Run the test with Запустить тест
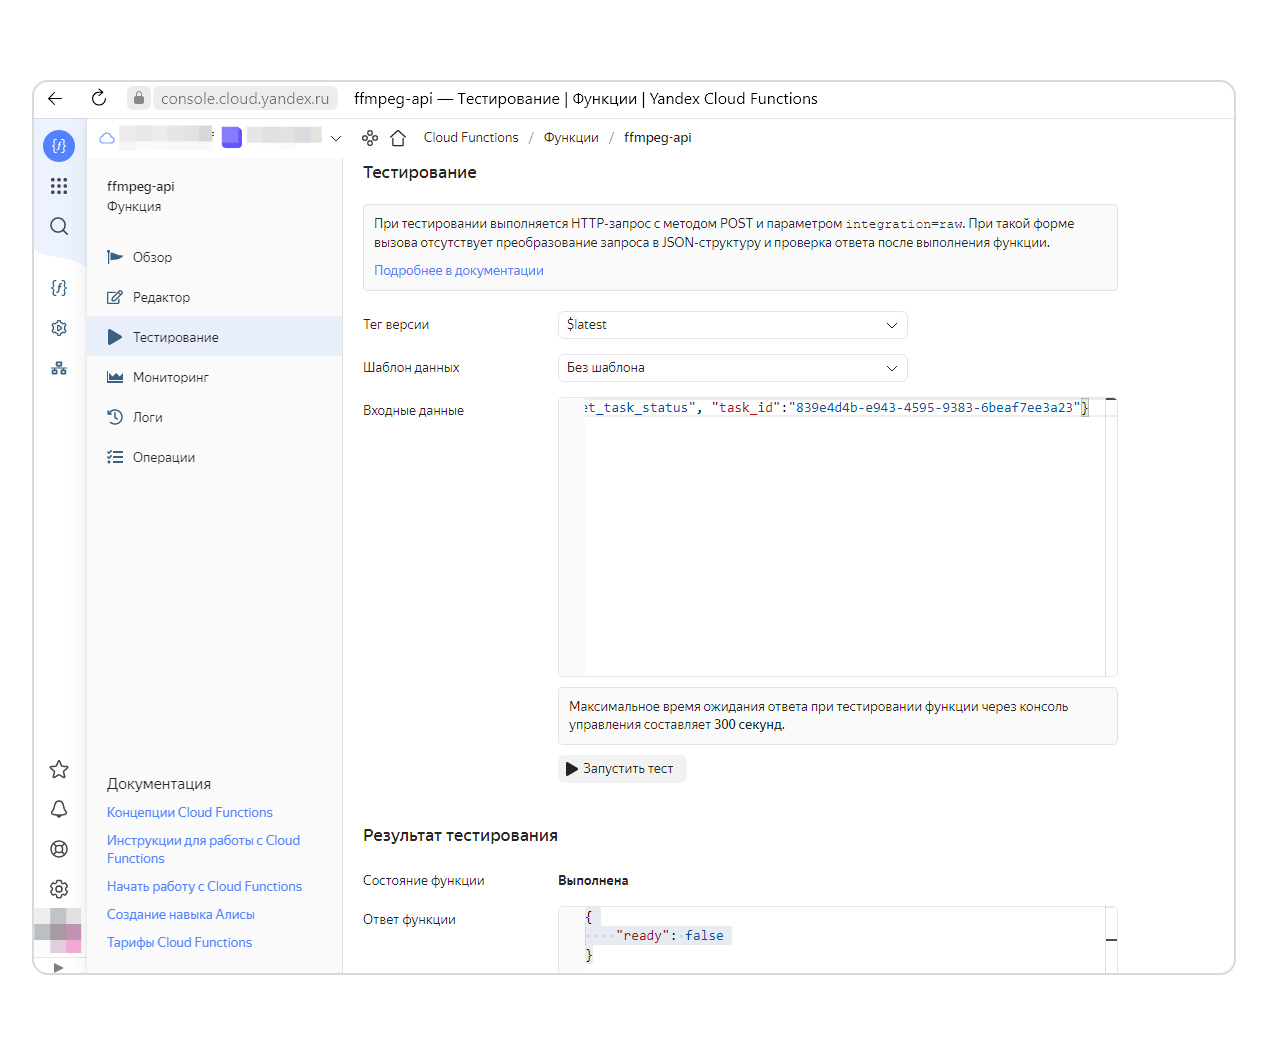 pos(622,769)
